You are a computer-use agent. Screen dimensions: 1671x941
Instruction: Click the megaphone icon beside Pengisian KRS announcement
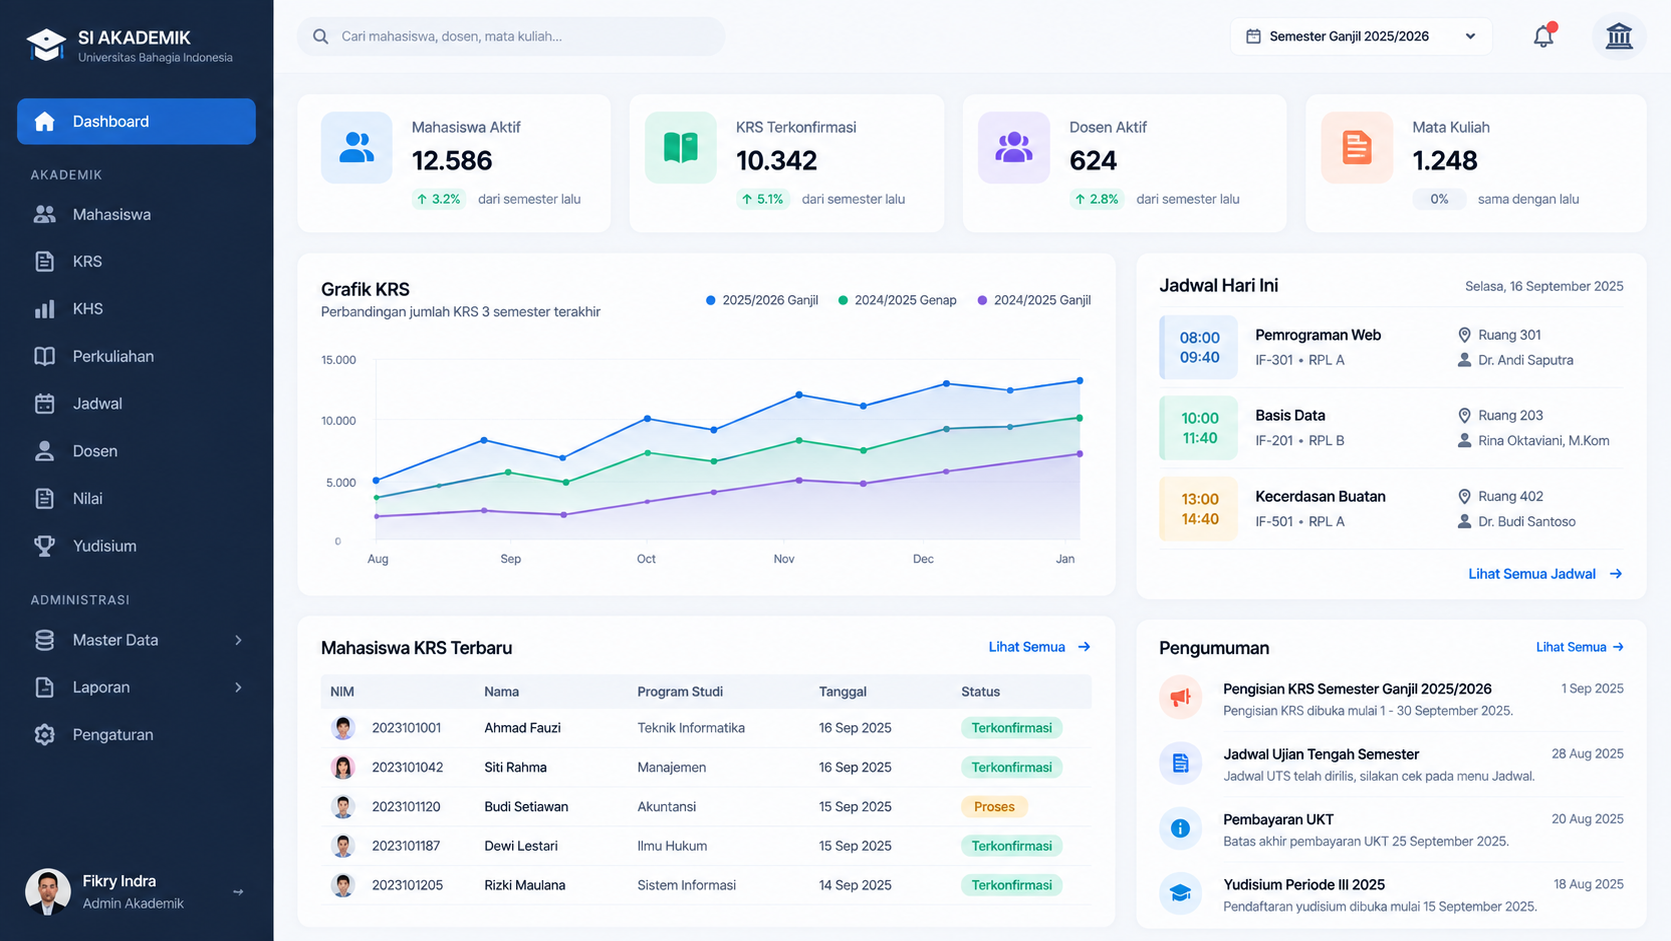coord(1181,698)
